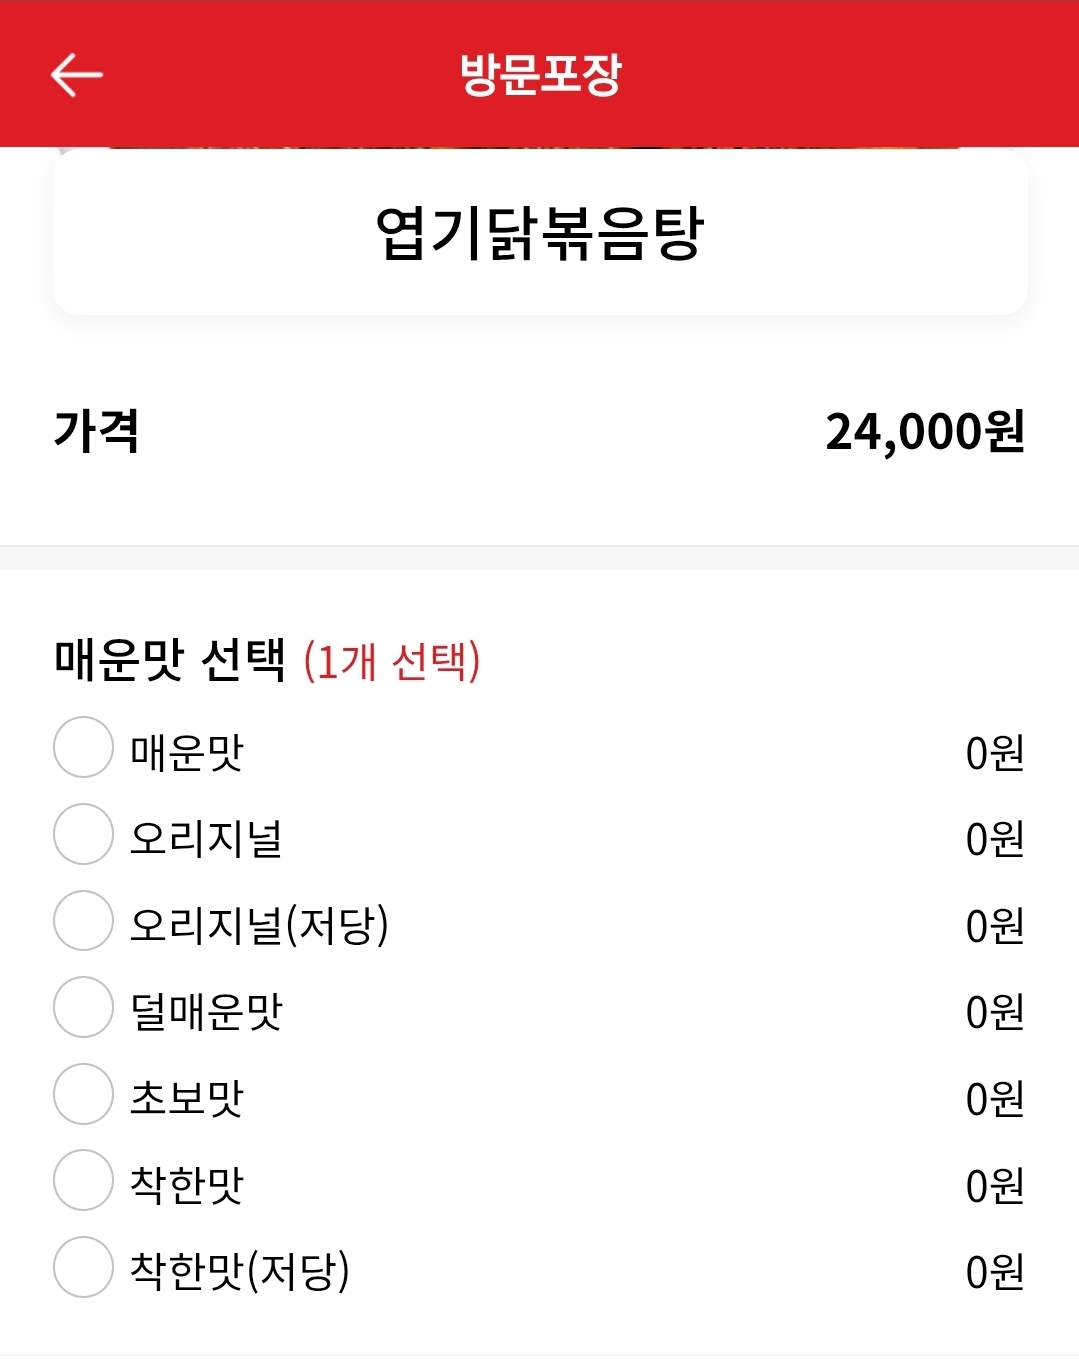
Task: Tap the 착한맛(저당) option label text
Action: pyautogui.click(x=240, y=1271)
